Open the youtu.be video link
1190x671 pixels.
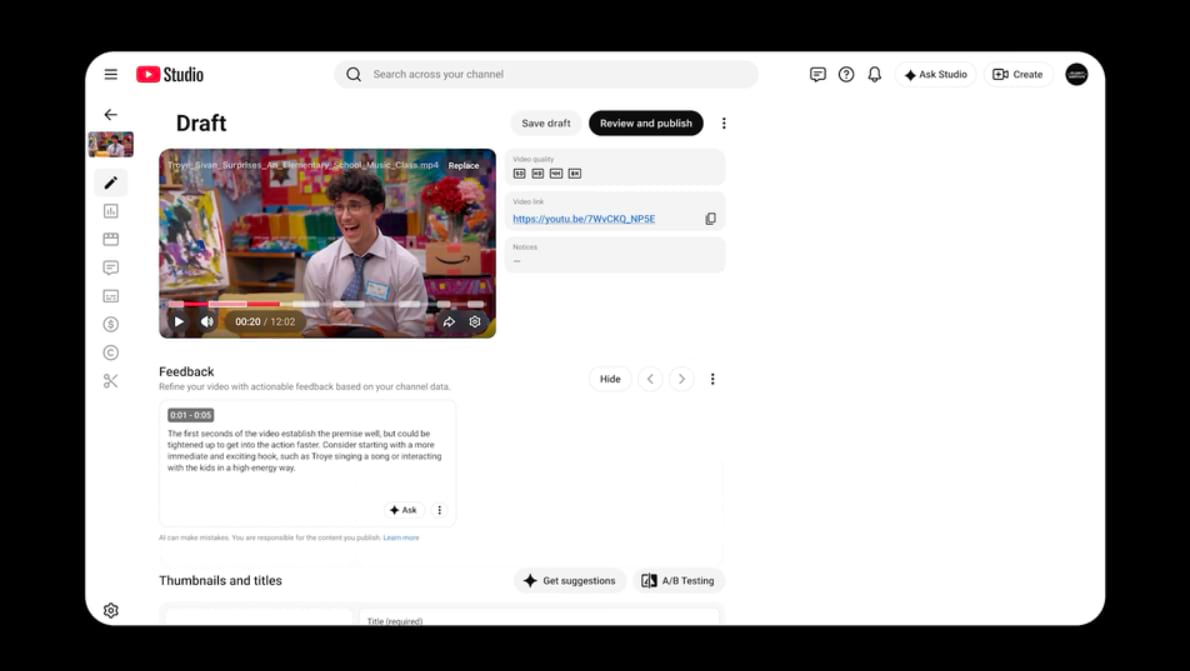tap(584, 219)
